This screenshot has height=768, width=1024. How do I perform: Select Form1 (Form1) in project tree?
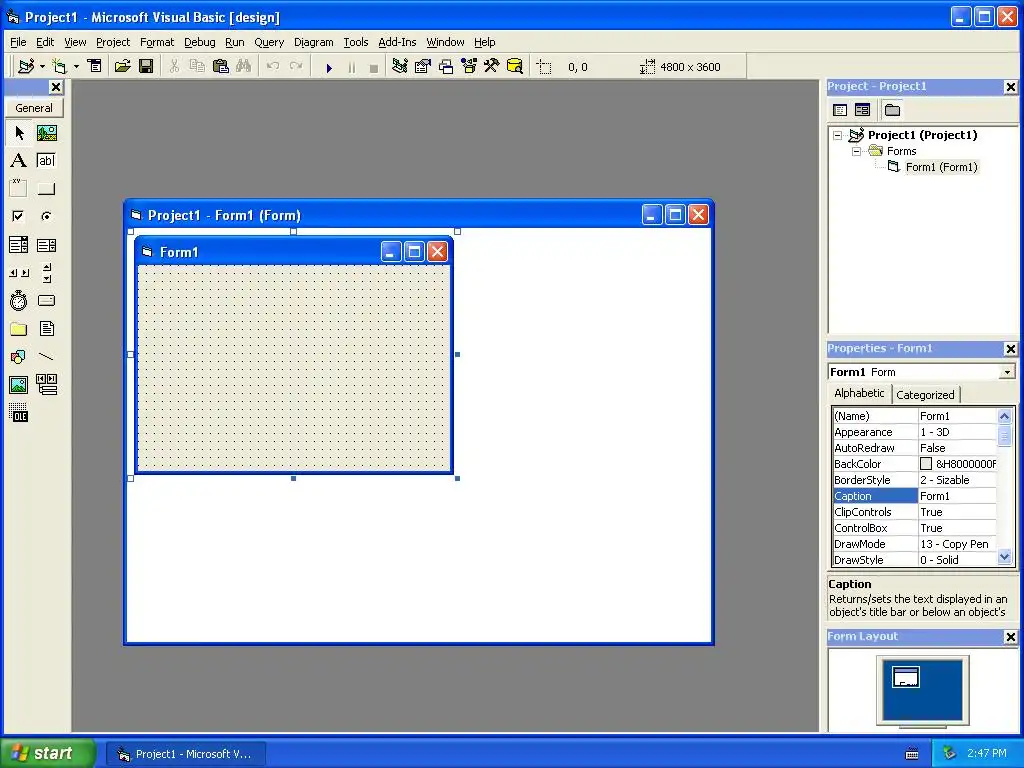coord(941,167)
